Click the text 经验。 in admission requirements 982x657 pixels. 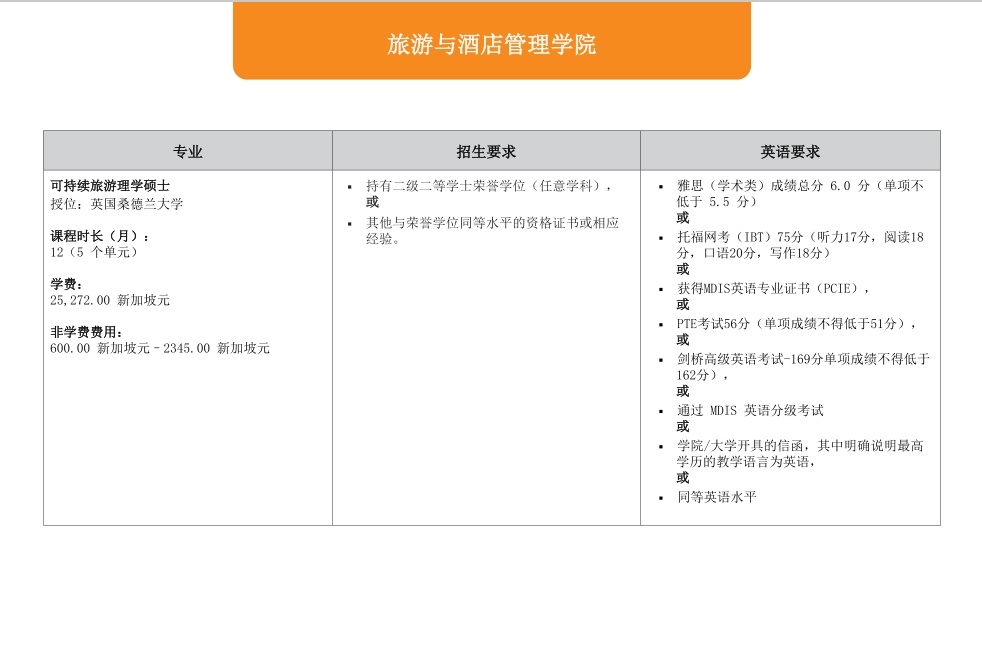pyautogui.click(x=383, y=239)
